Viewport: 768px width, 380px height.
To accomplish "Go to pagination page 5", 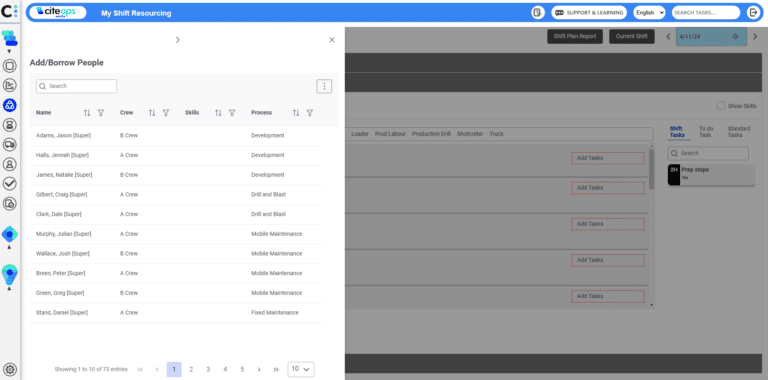I will tap(242, 369).
